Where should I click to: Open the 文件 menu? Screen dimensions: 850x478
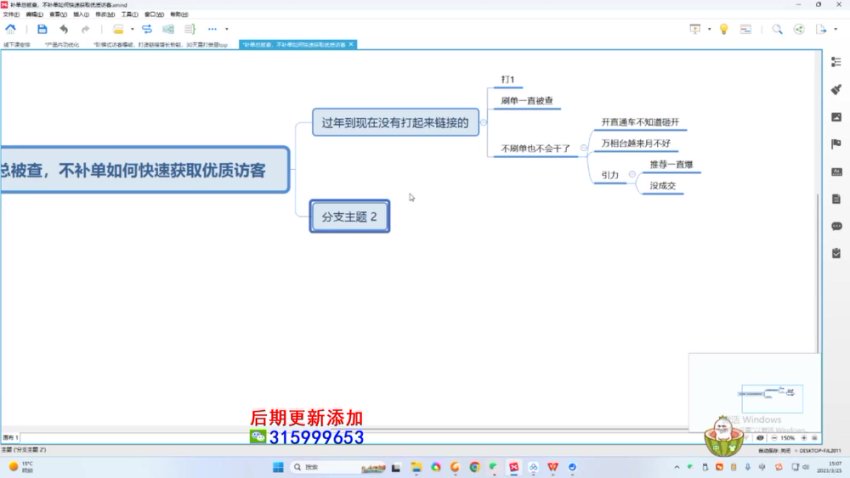click(x=10, y=15)
